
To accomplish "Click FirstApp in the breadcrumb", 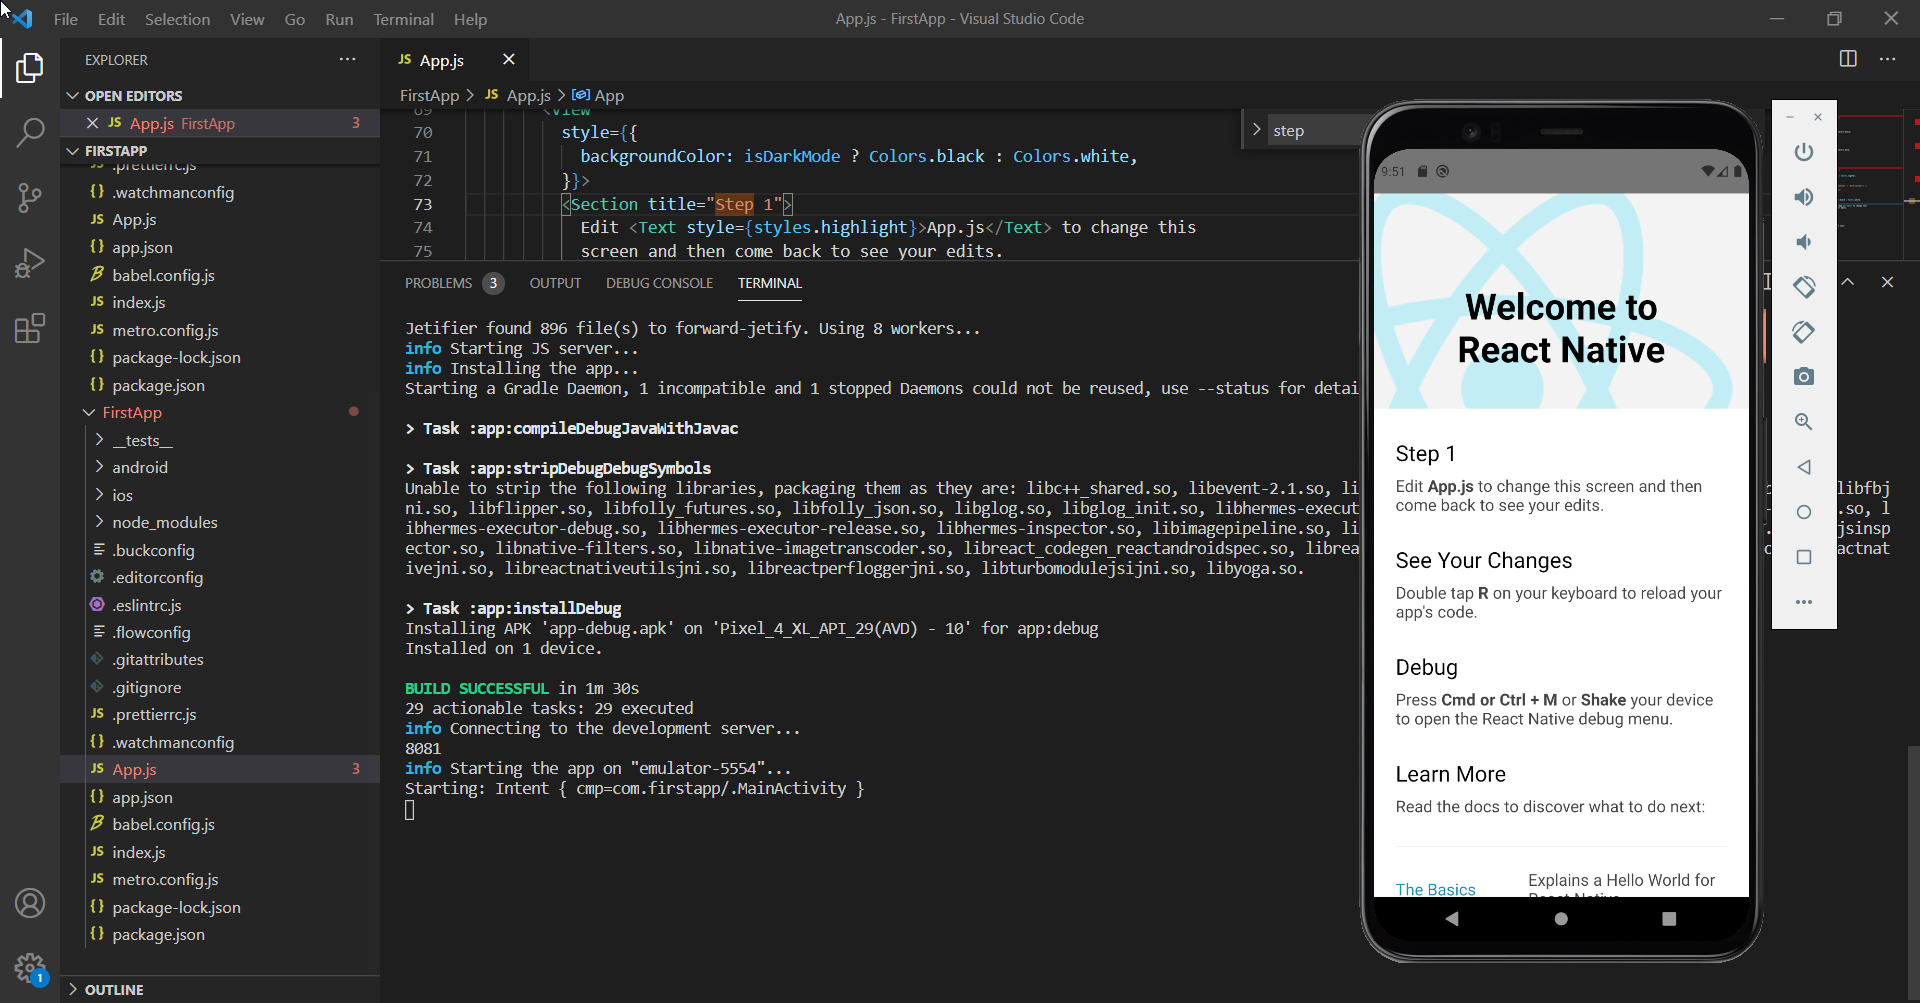I will click(x=429, y=95).
